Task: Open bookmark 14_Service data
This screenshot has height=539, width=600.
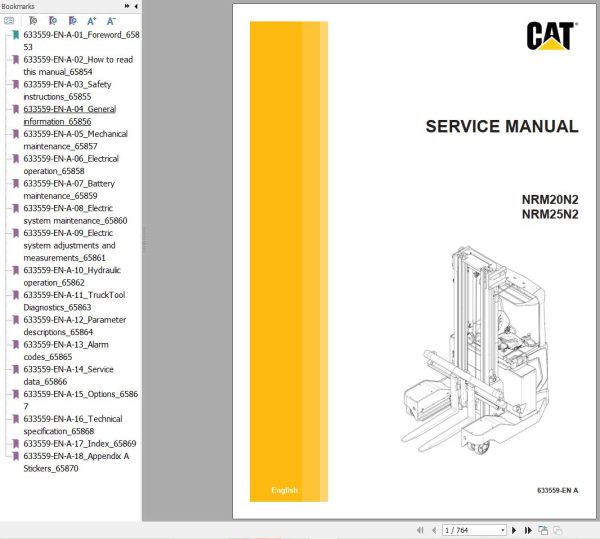Action: pos(68,376)
